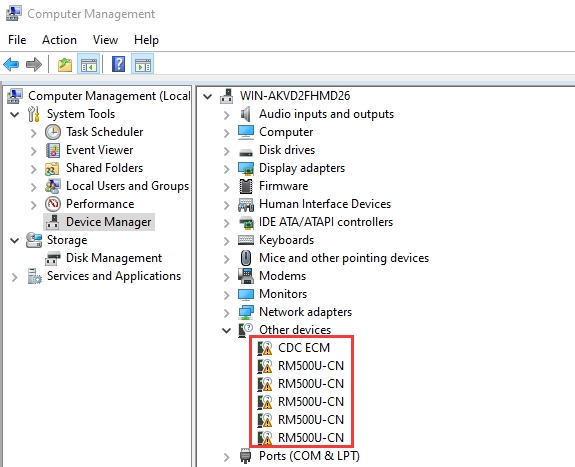Image resolution: width=575 pixels, height=467 pixels.
Task: Open the View menu
Action: 105,40
